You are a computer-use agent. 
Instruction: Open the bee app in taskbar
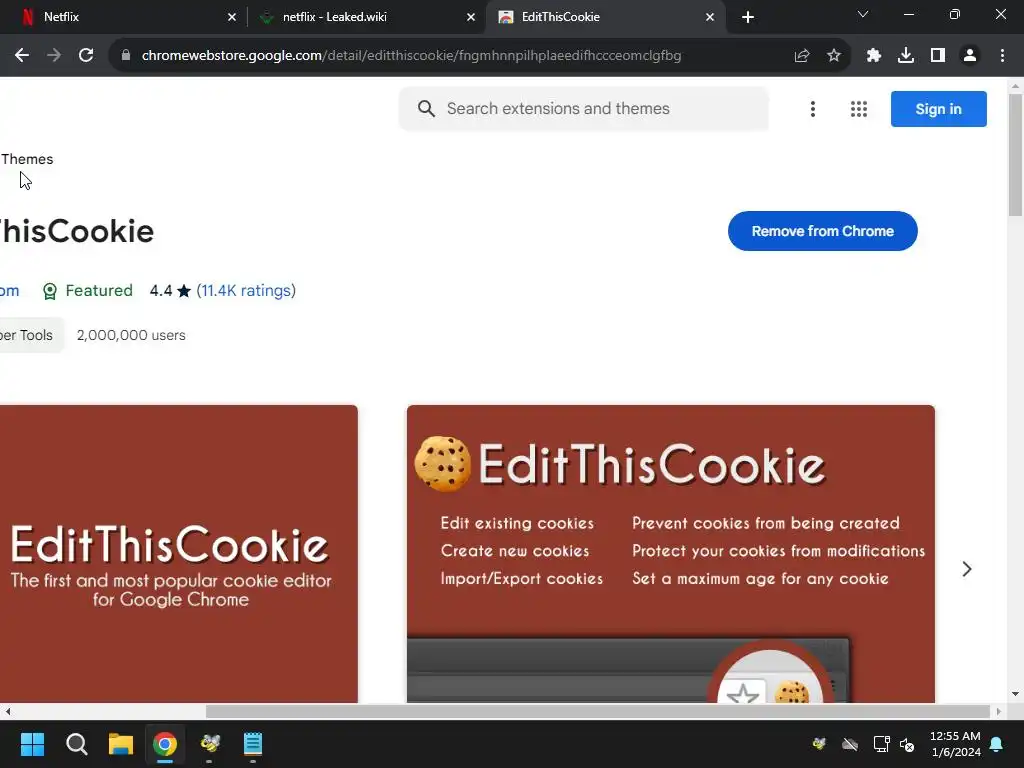(x=210, y=744)
